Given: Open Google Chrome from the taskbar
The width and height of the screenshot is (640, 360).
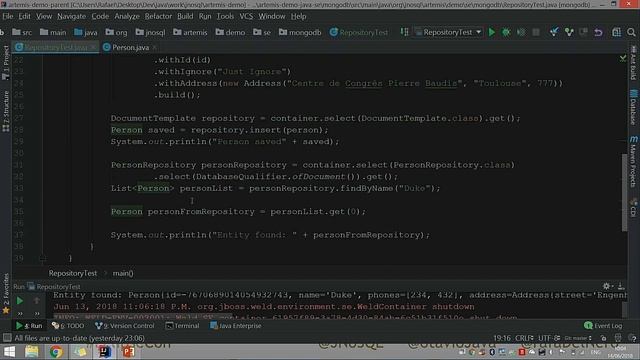Looking at the screenshot, I should pyautogui.click(x=56, y=351).
